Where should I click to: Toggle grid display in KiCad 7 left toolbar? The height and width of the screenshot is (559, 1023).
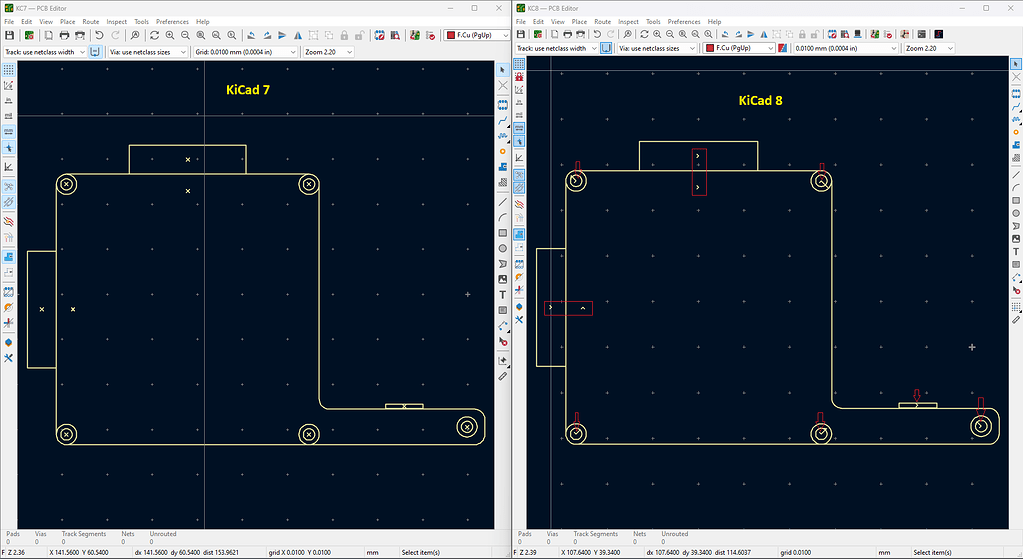pos(8,69)
